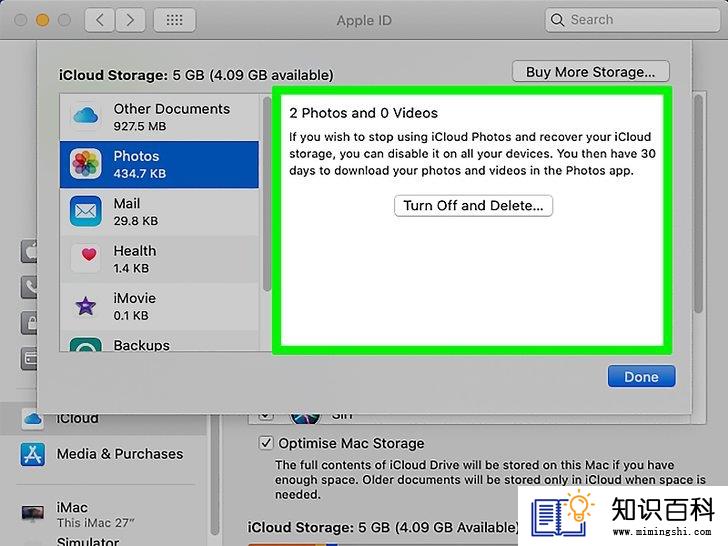This screenshot has width=728, height=546.
Task: Select the Mail envelope icon
Action: point(85,211)
